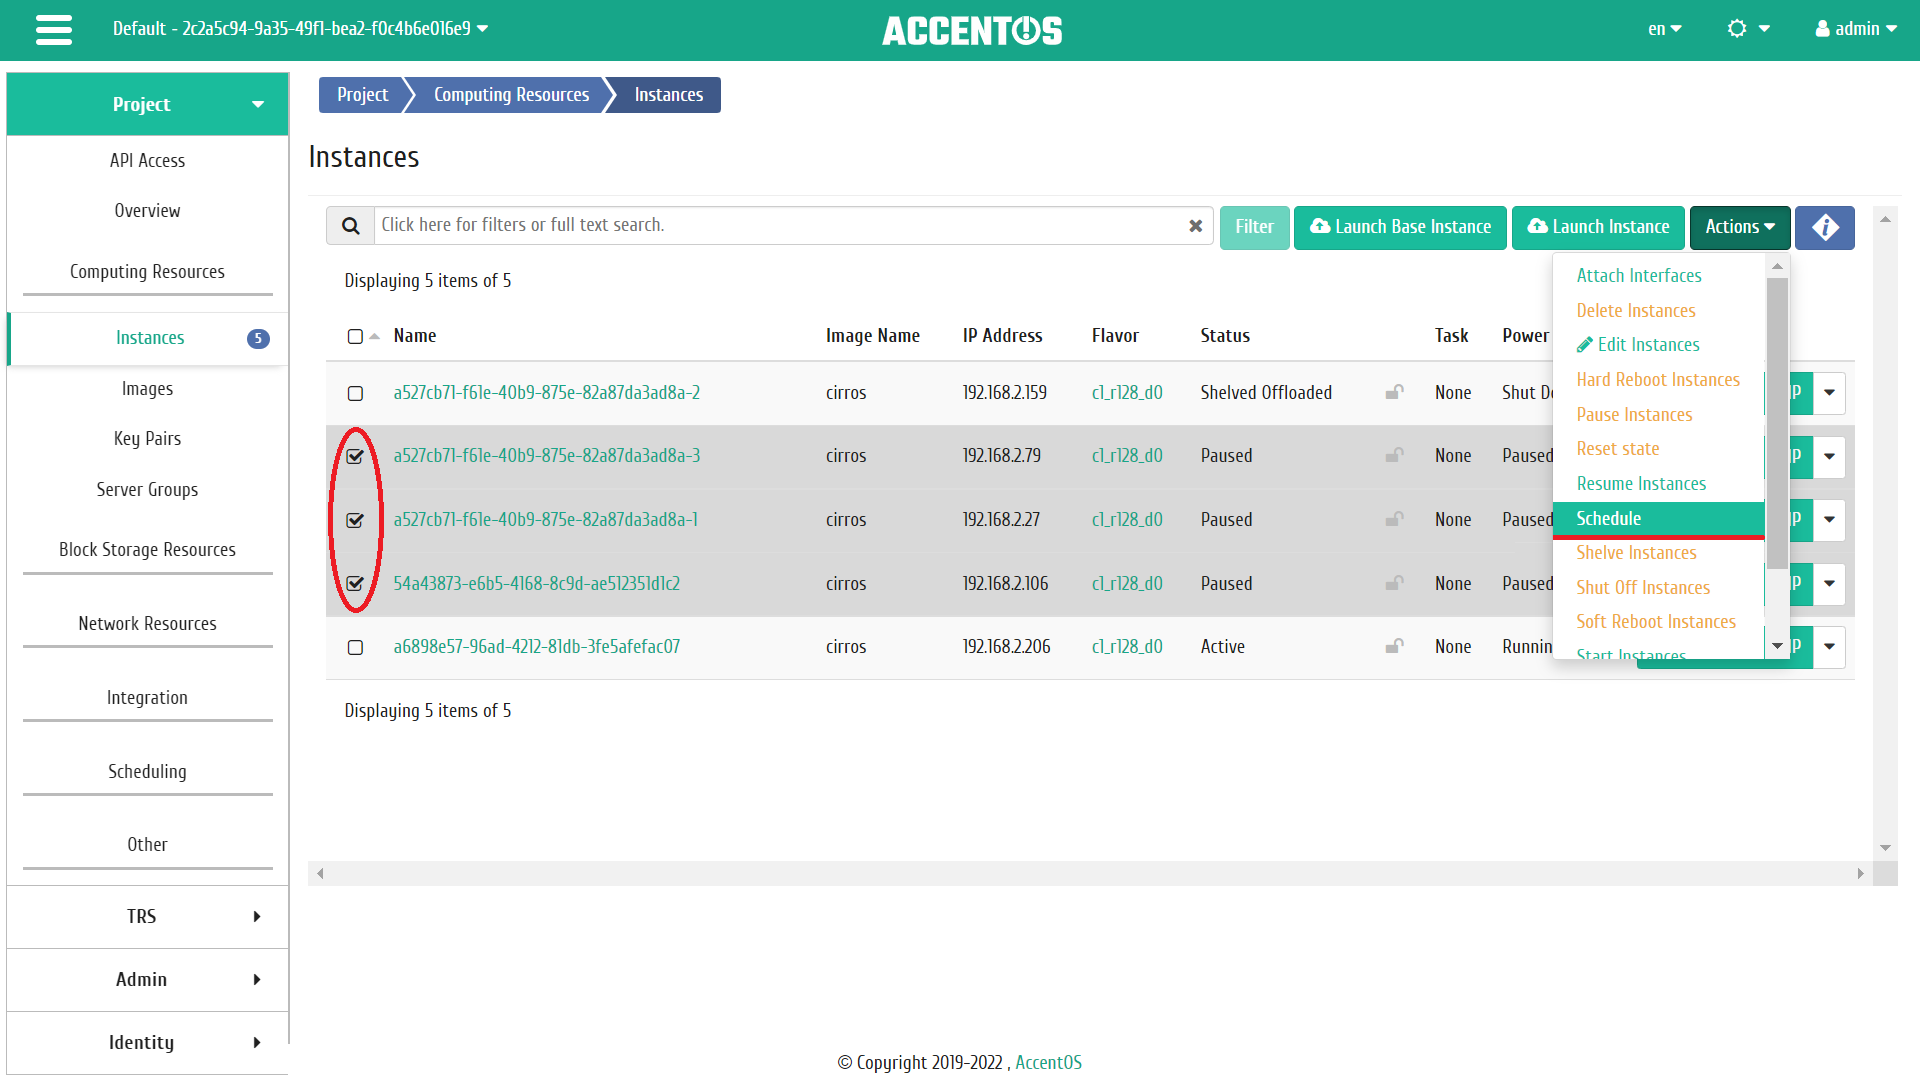Expand the Identity sidebar section
This screenshot has width=1920, height=1080.
148,1043
